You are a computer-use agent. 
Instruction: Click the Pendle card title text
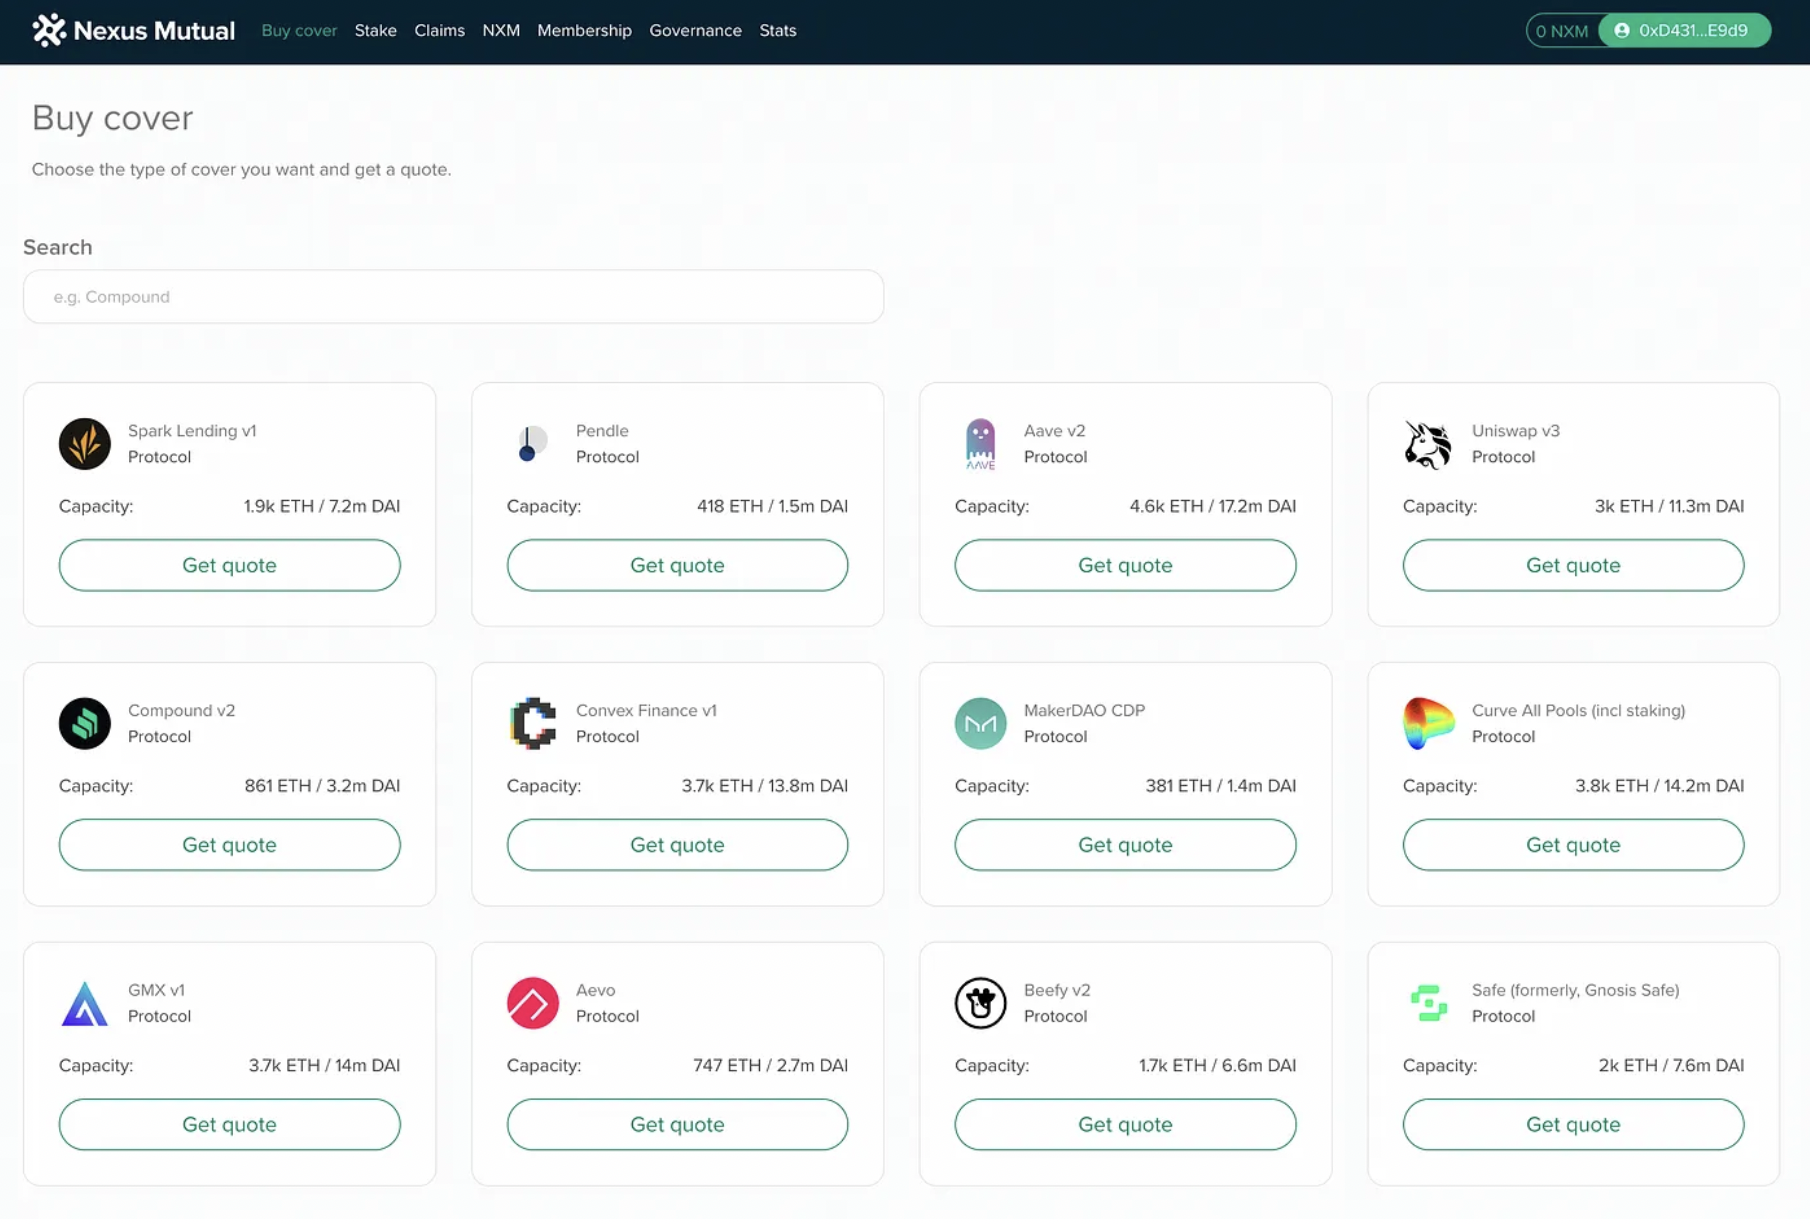click(x=602, y=430)
